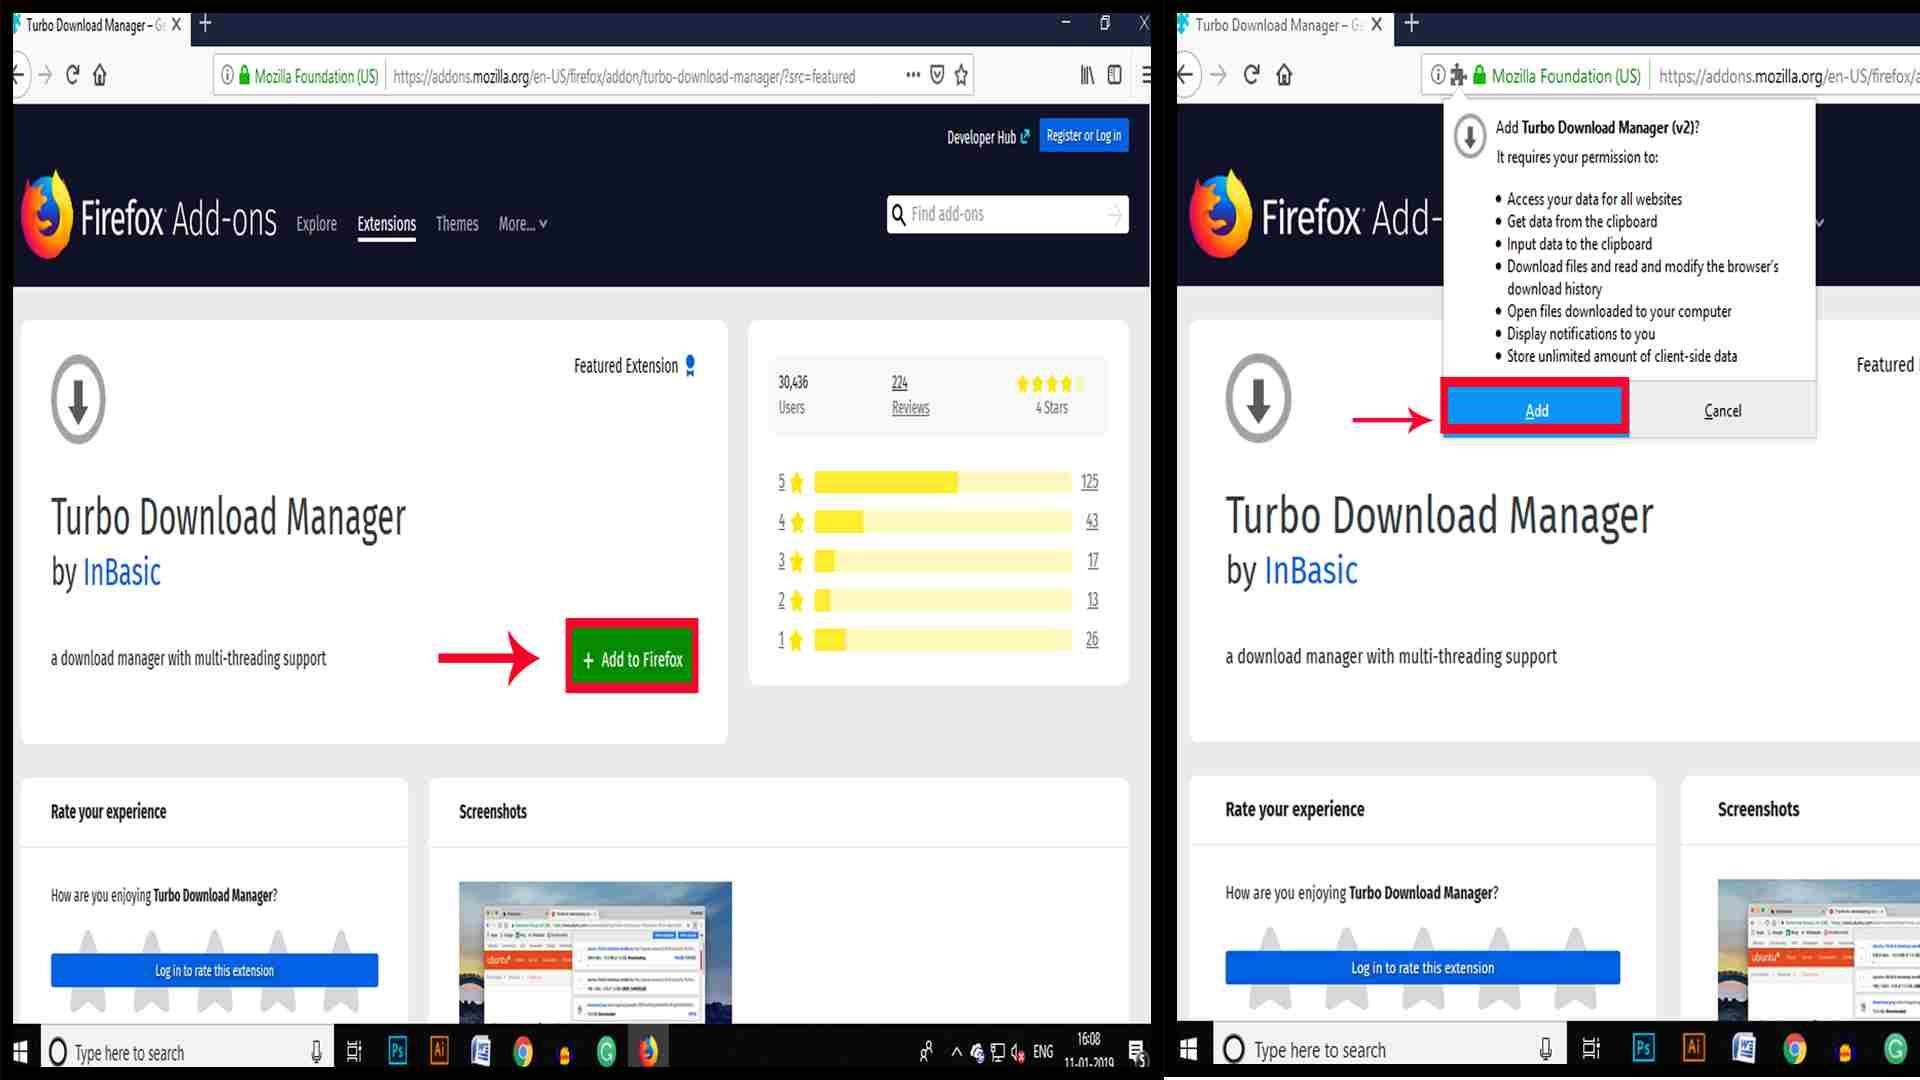Viewport: 1920px width, 1080px height.
Task: Click the Pocket shield icon in left address bar
Action: tap(937, 75)
